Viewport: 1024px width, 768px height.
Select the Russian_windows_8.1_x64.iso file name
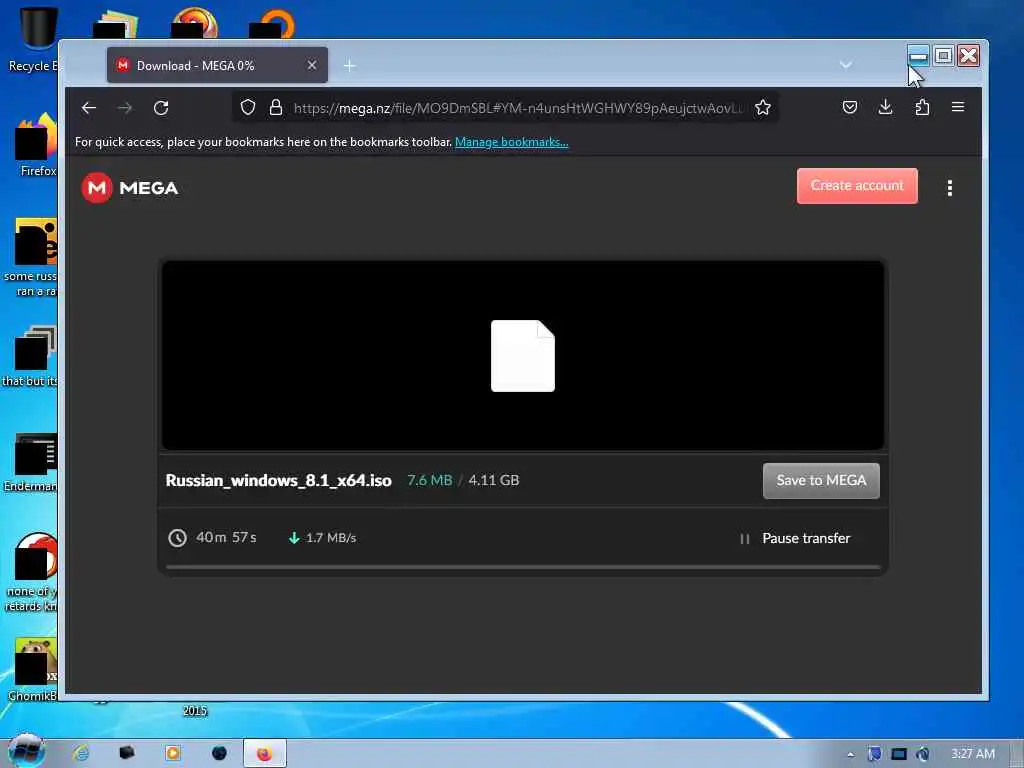278,481
